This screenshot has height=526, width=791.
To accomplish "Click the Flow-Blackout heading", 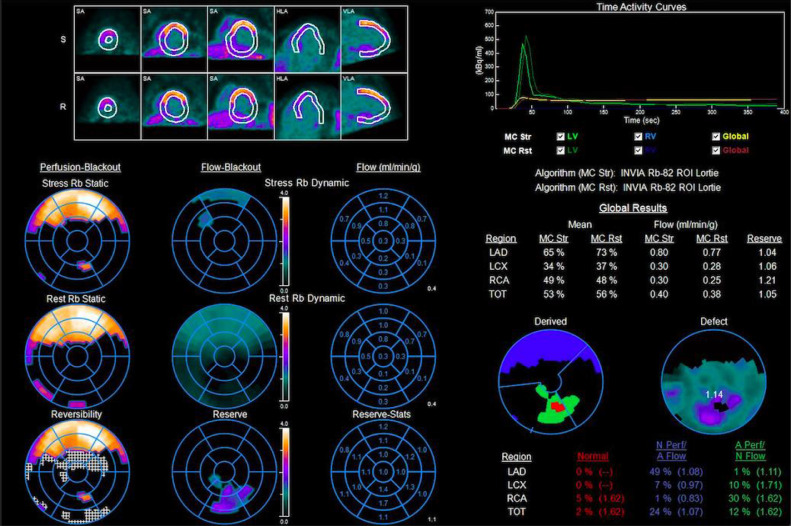I will (231, 167).
